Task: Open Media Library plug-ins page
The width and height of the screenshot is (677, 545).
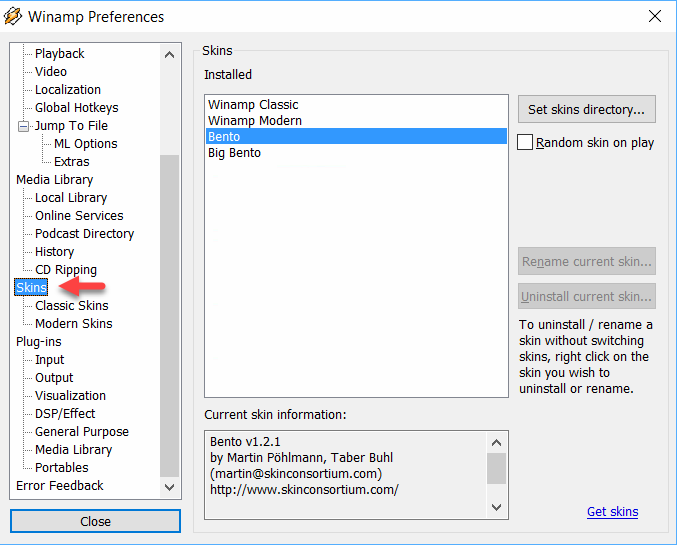Action: tap(73, 450)
